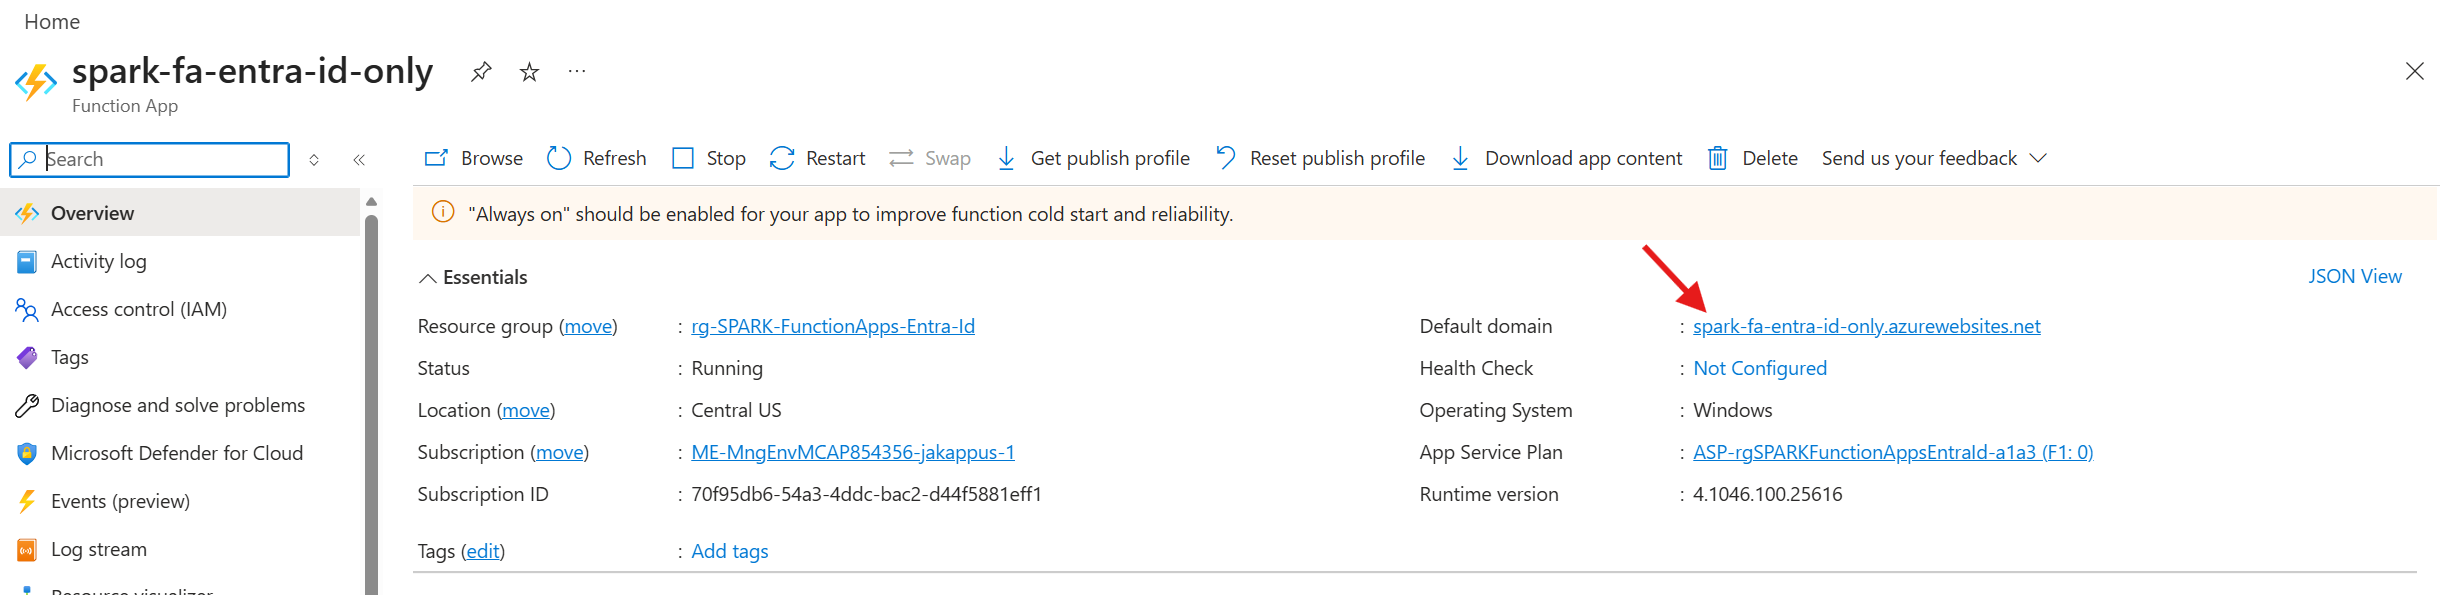Image resolution: width=2445 pixels, height=595 pixels.
Task: Stop the function app
Action: (709, 158)
